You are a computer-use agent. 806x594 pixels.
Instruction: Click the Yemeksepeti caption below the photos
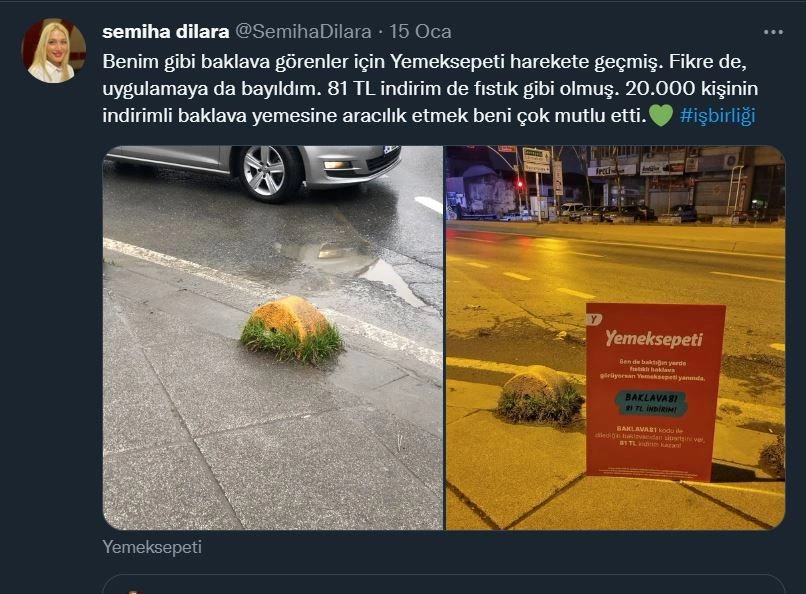coord(152,547)
